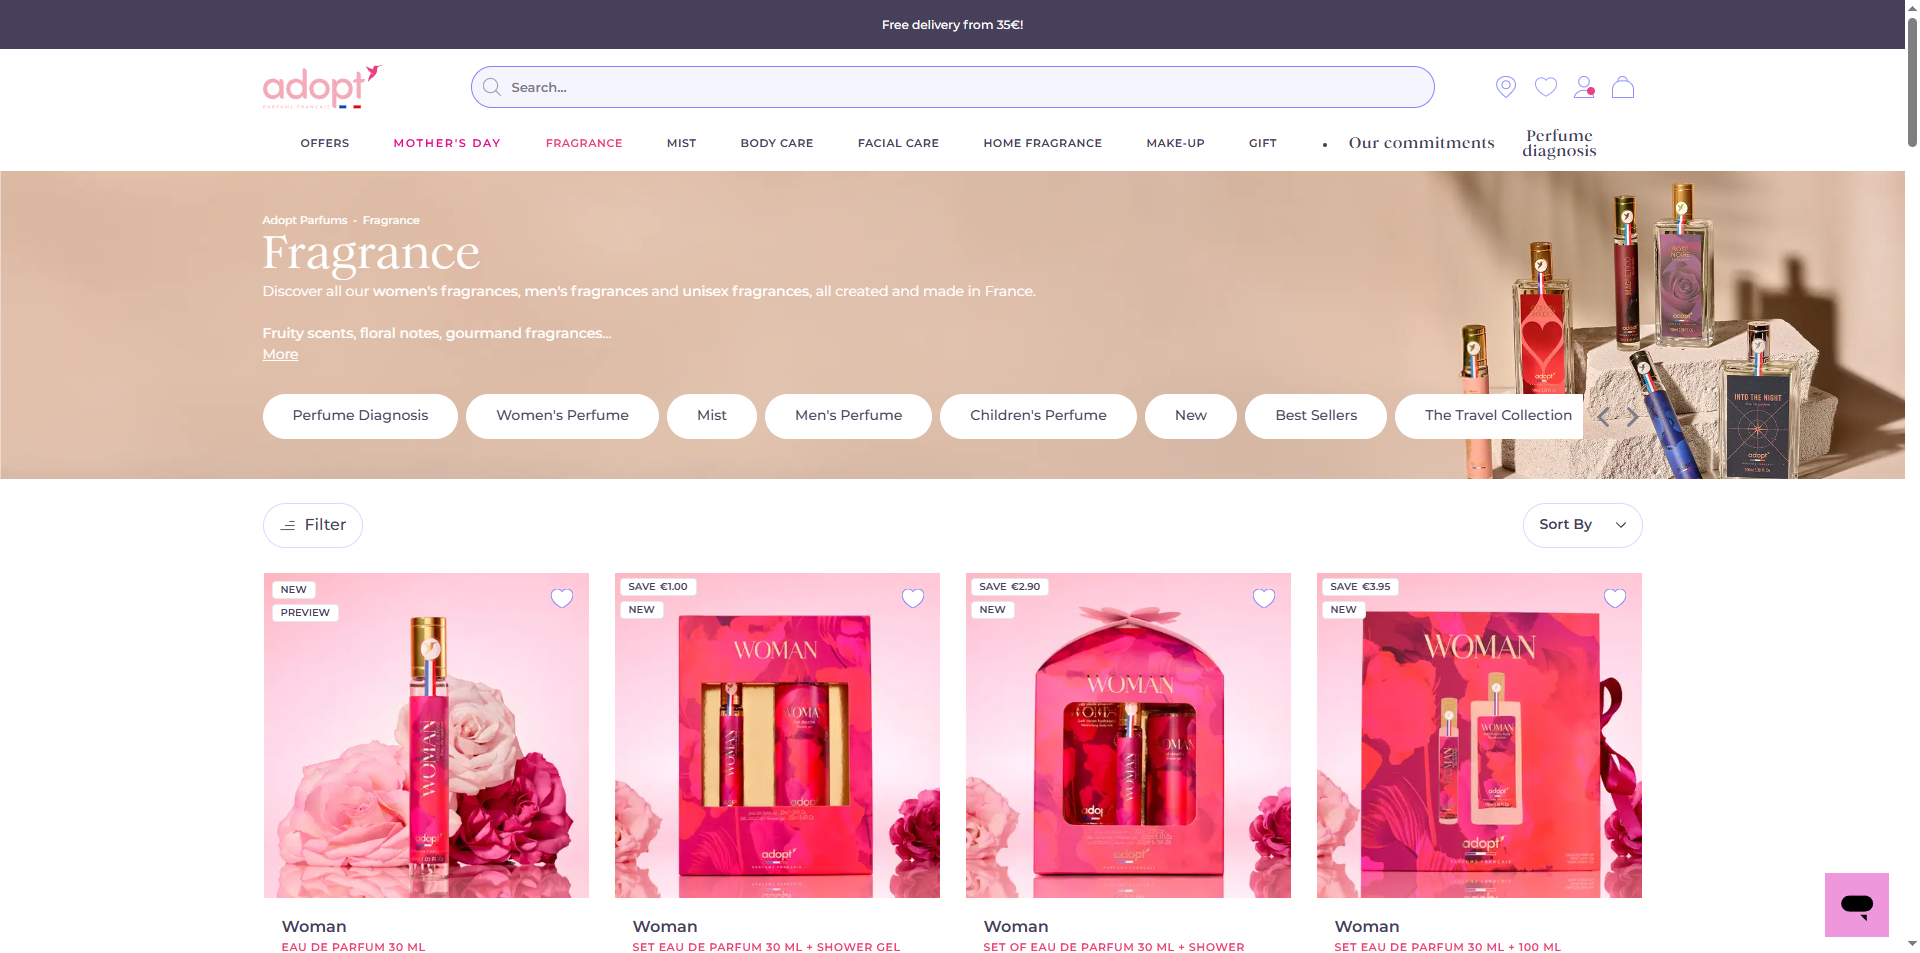This screenshot has height=953, width=1920.
Task: Open the wishlist heart icon in header
Action: (x=1545, y=87)
